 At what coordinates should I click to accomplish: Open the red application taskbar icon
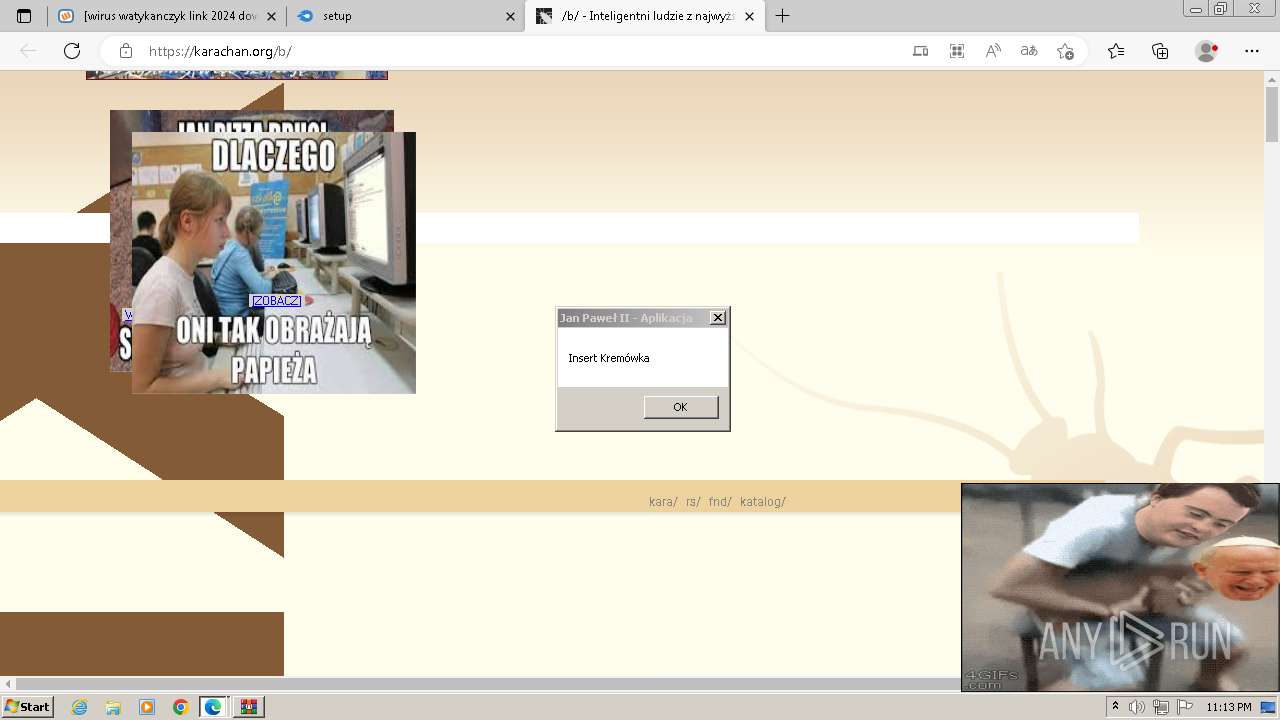(x=249, y=707)
